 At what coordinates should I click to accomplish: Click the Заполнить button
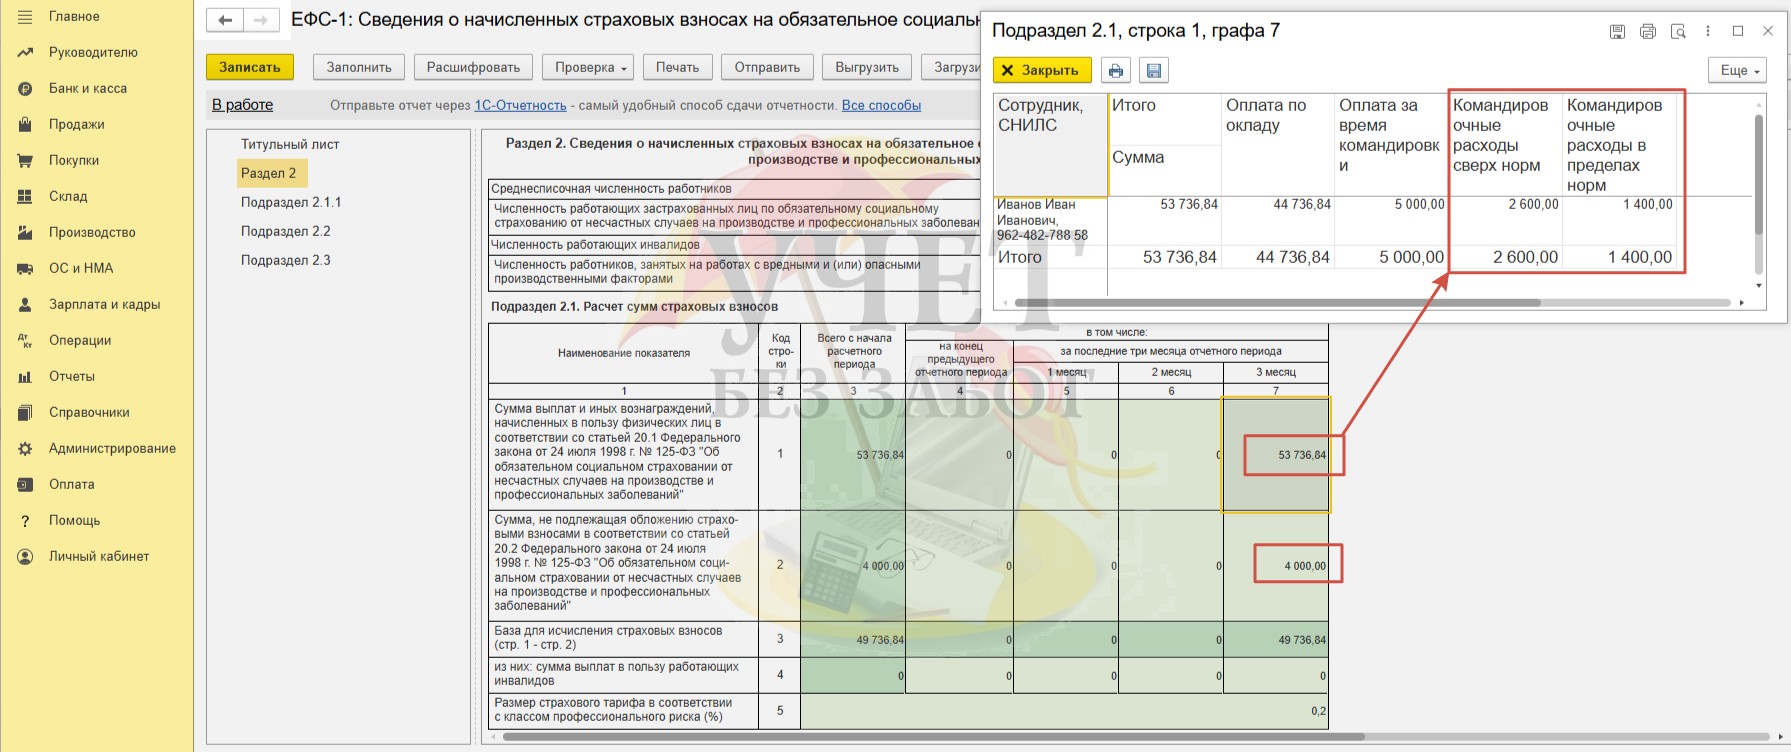pos(359,67)
